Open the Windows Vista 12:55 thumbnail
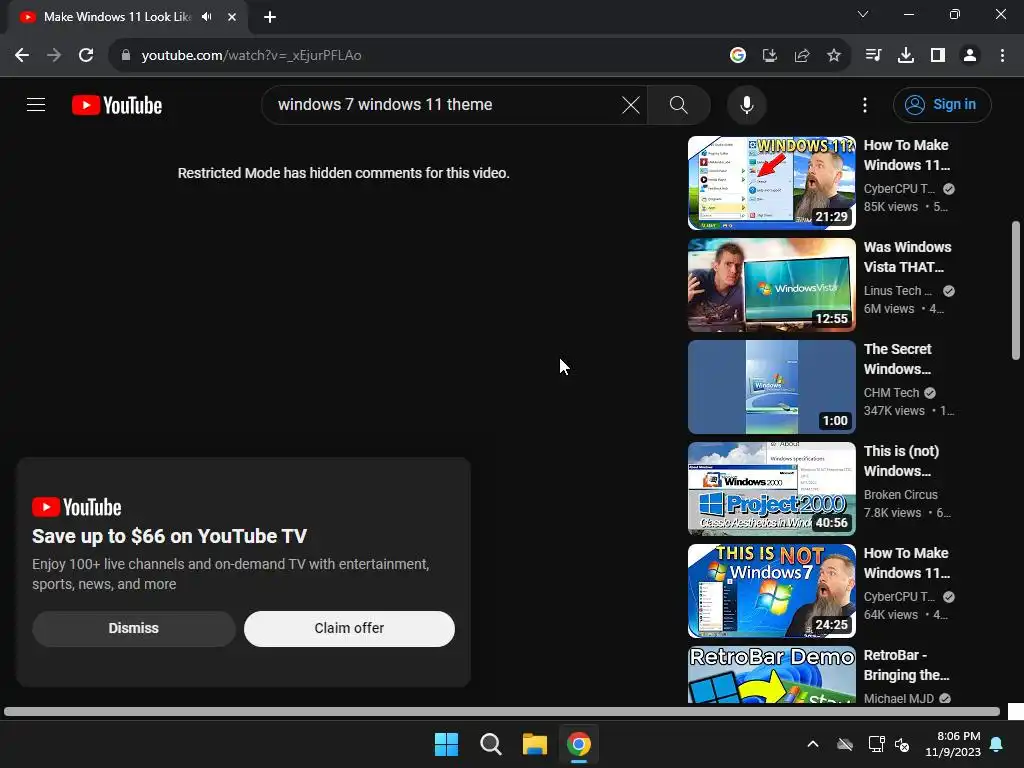 tap(771, 285)
